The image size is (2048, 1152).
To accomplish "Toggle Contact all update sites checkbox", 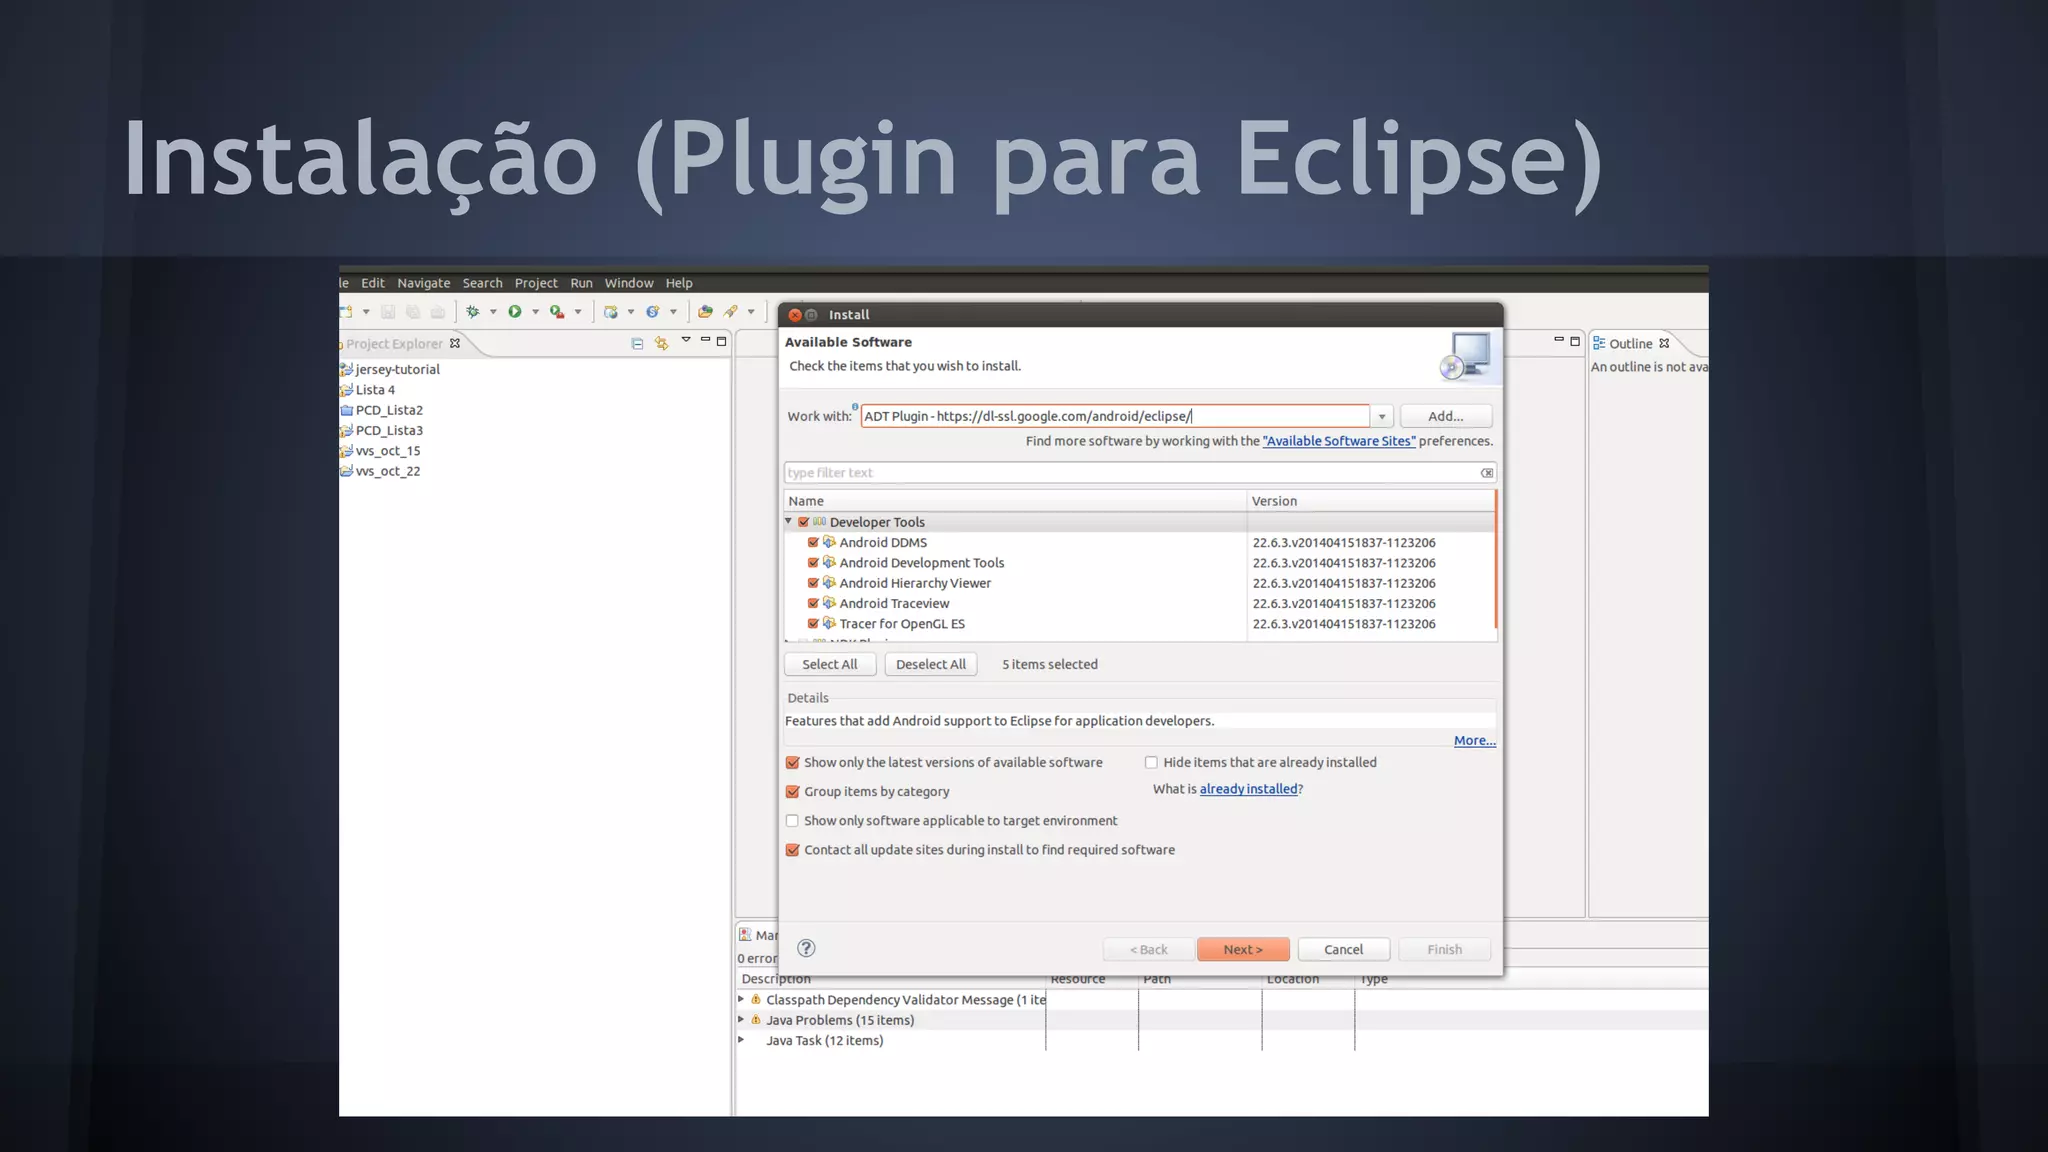I will click(792, 850).
